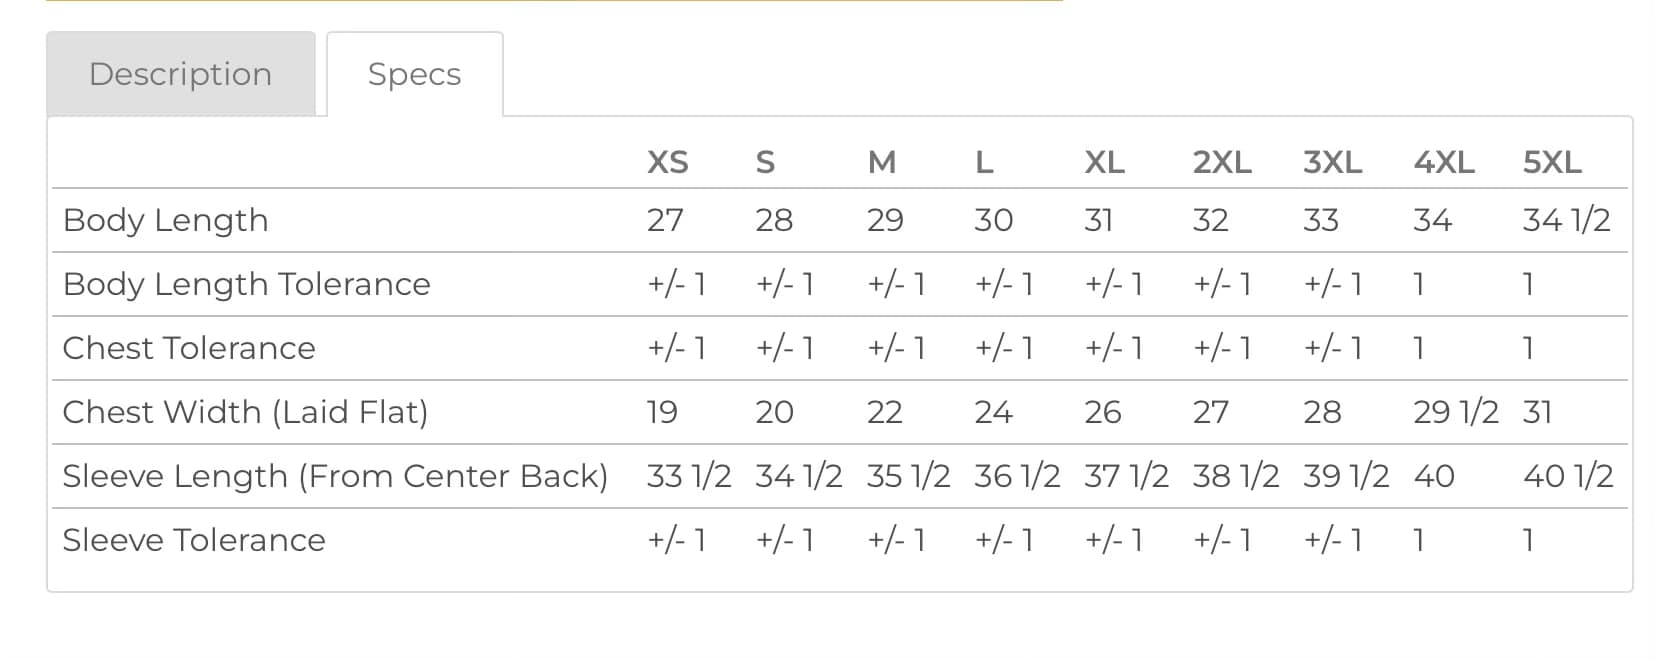This screenshot has height=659, width=1654.
Task: Click the XS sleeve length value 33 1/2
Action: 689,476
